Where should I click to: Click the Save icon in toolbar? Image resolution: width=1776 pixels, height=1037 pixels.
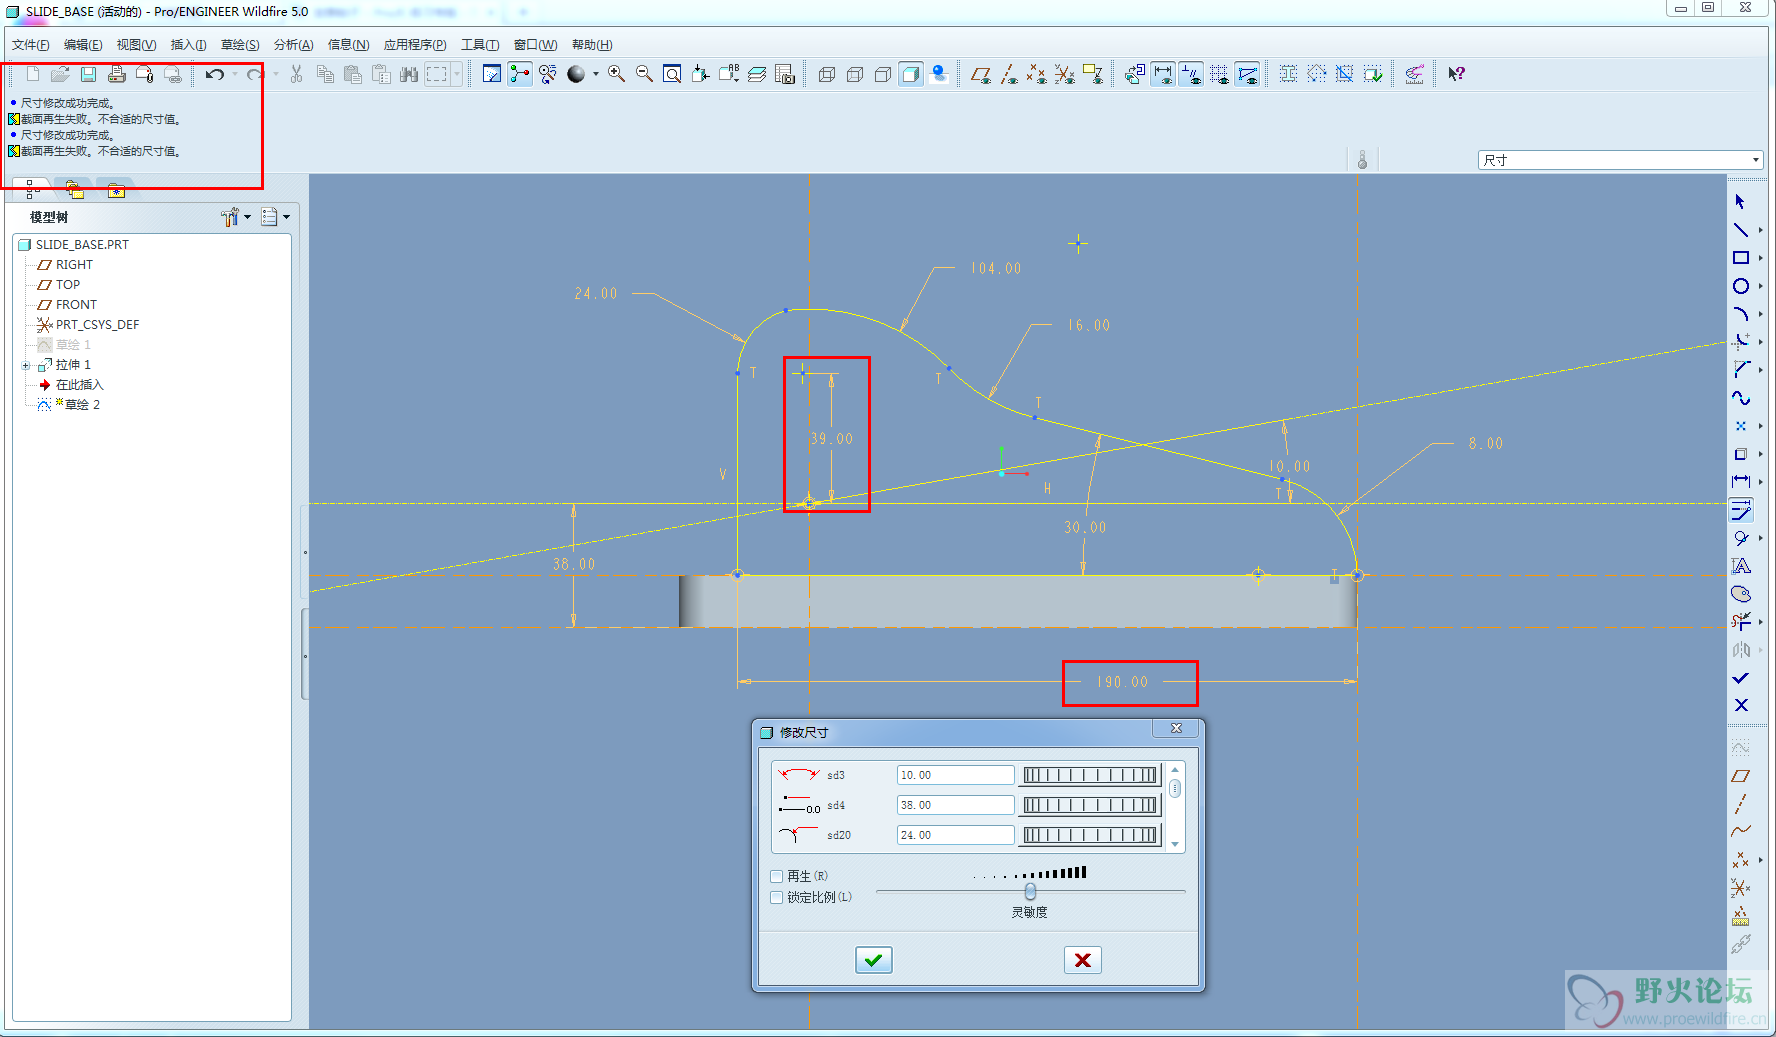(89, 74)
